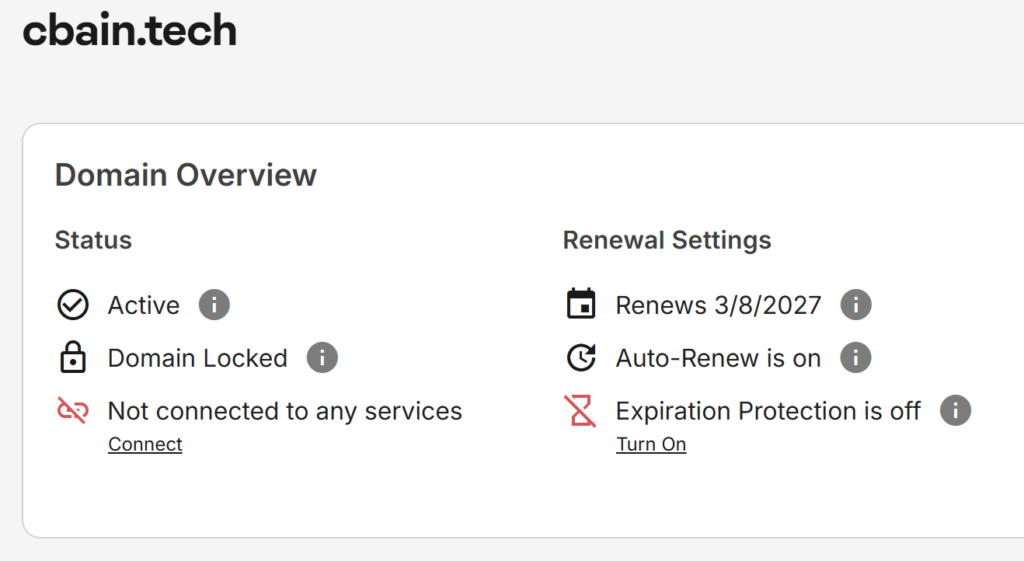
Task: Click the calendar icon beside the renewal date
Action: 581,304
